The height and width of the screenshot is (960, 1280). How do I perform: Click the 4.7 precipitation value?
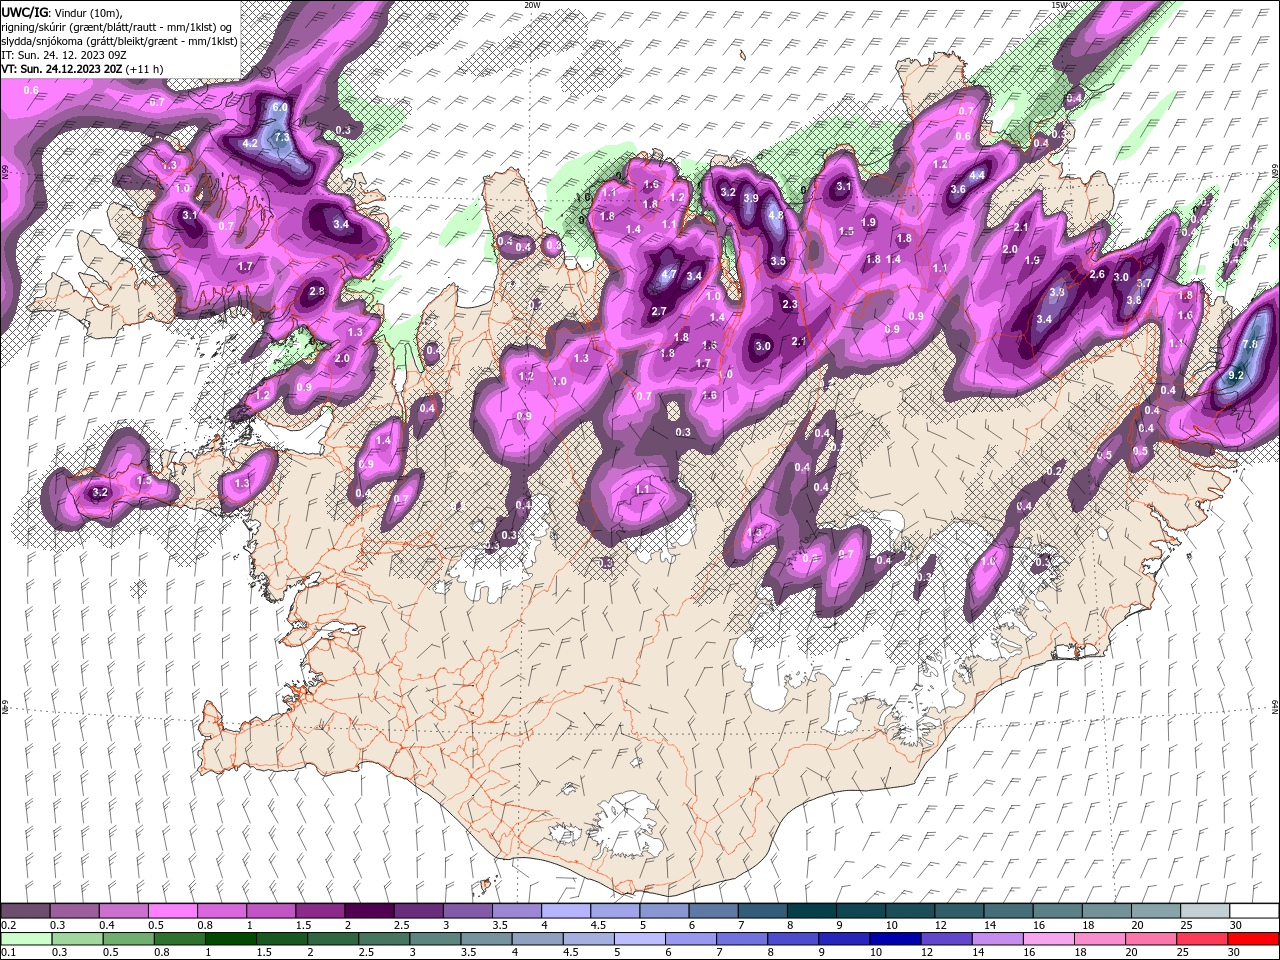point(669,273)
